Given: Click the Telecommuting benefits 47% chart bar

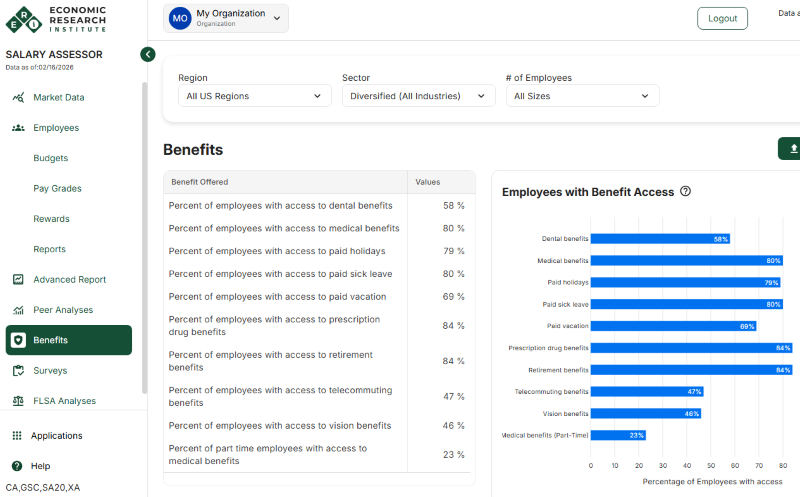Looking at the screenshot, I should pyautogui.click(x=647, y=391).
